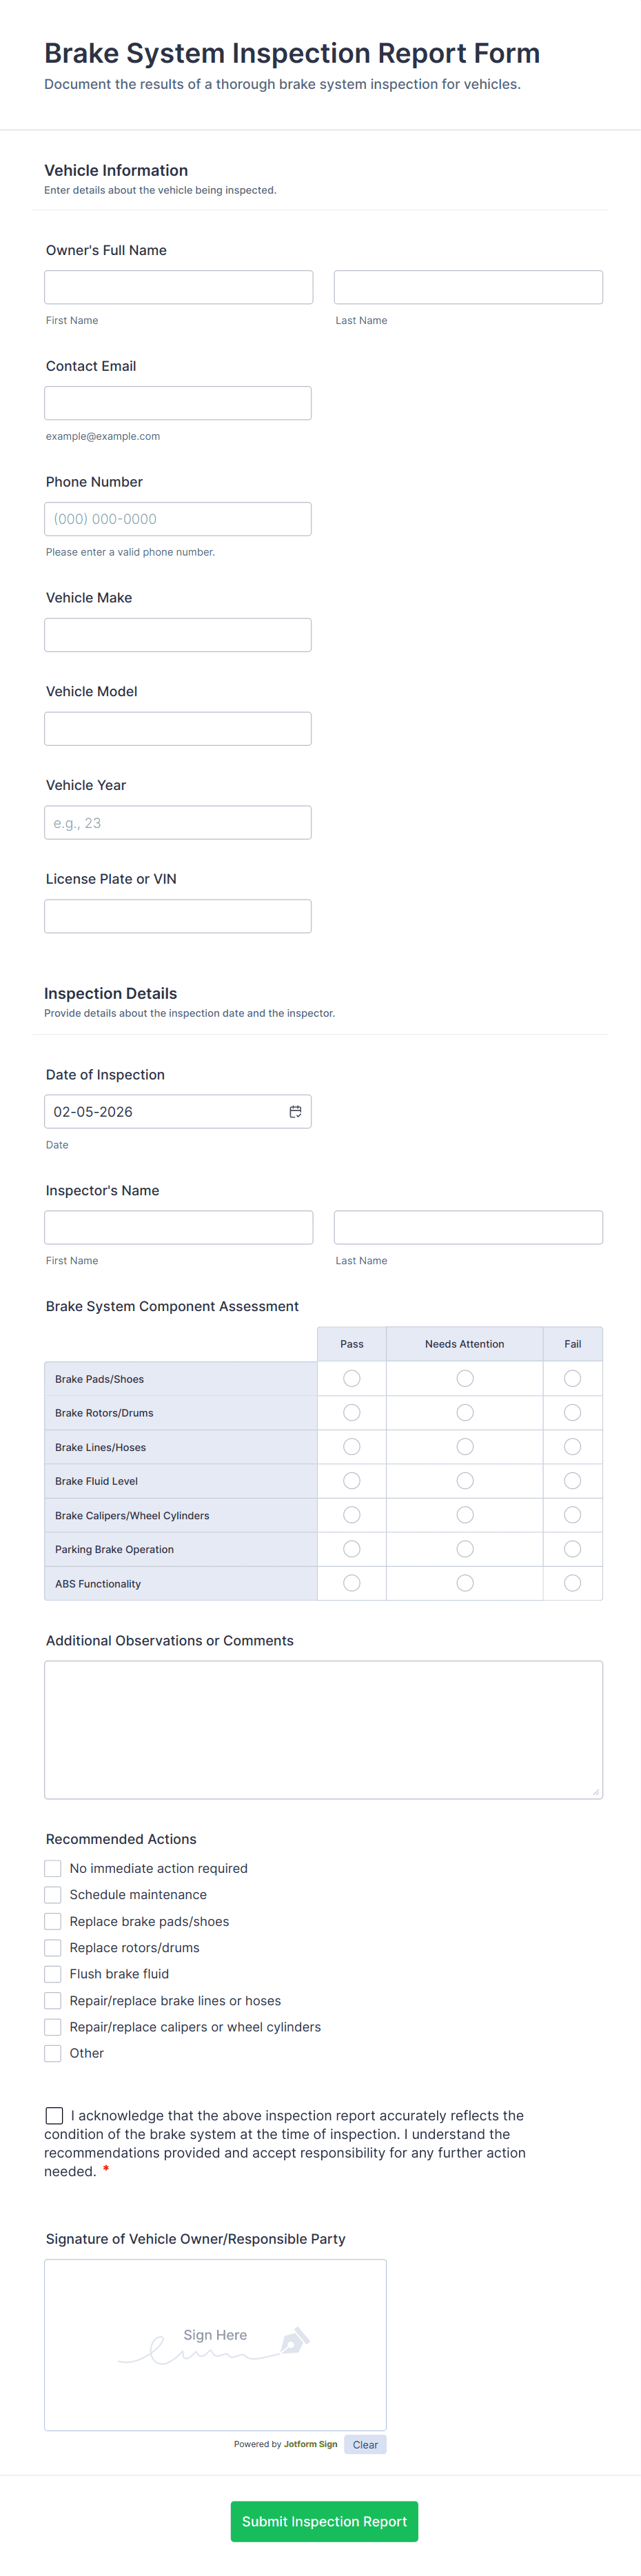Open the Jotform Sign link
The image size is (641, 2576).
click(310, 2444)
